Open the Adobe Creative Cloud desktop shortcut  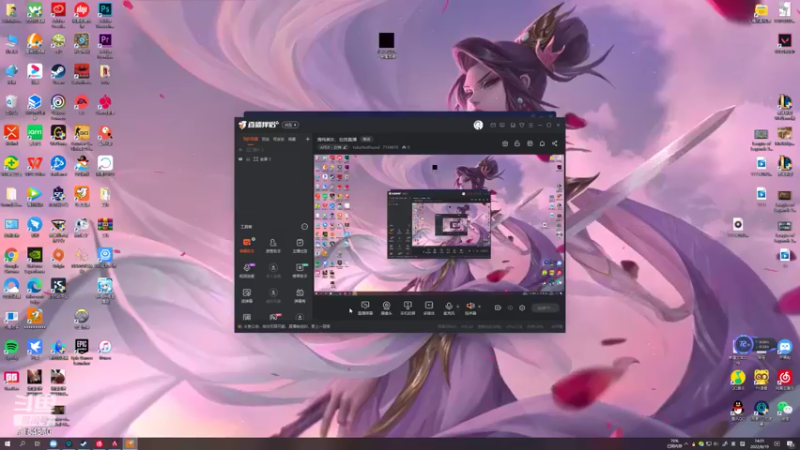pyautogui.click(x=58, y=13)
